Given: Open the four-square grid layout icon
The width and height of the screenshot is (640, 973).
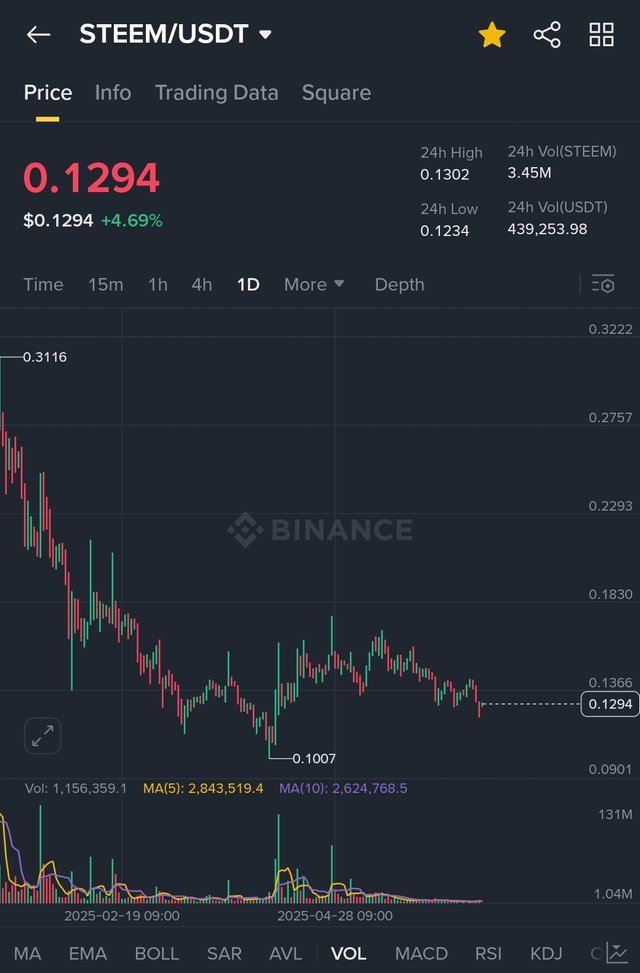Looking at the screenshot, I should tap(602, 35).
